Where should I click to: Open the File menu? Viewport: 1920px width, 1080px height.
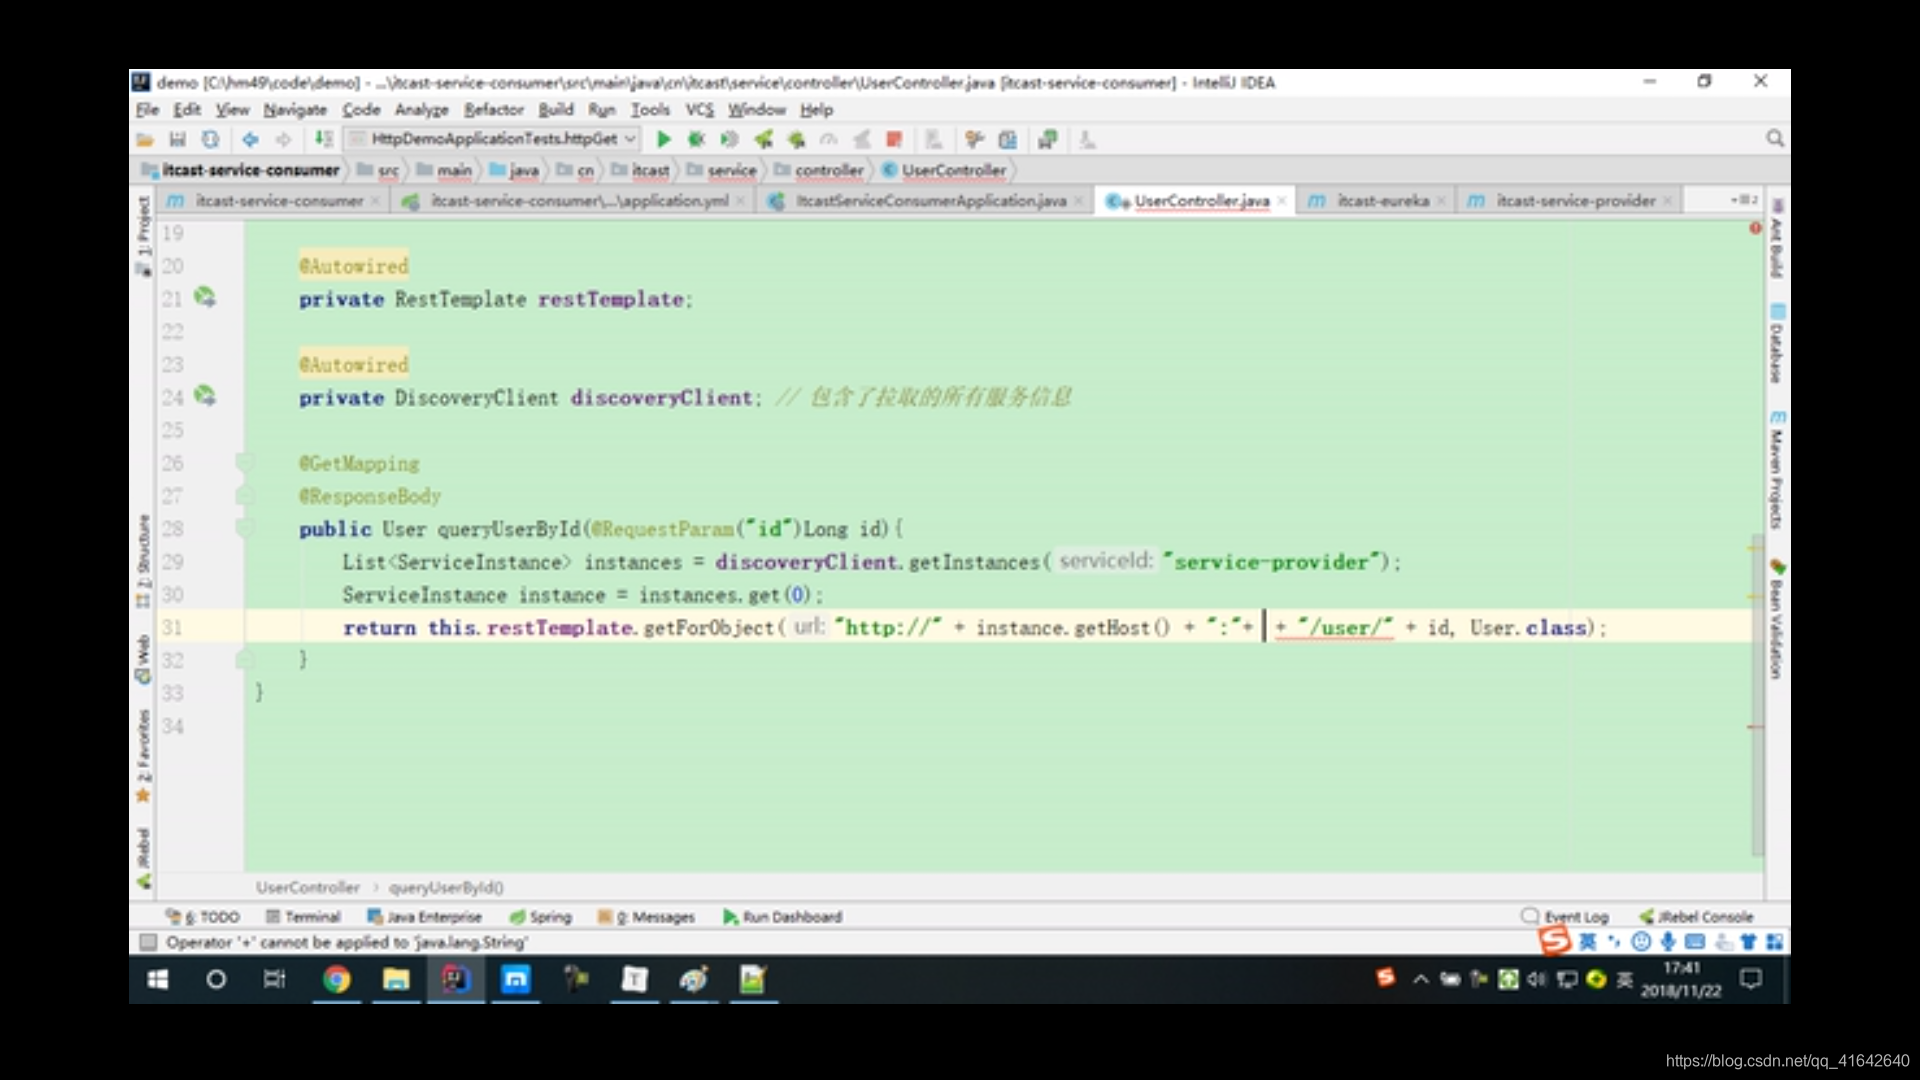tap(147, 110)
